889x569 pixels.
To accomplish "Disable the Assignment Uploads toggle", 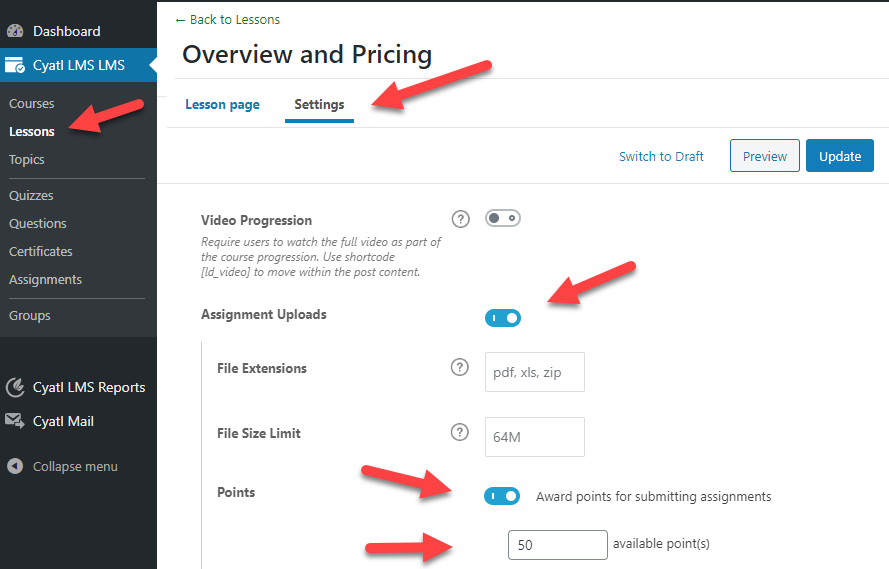I will 502,318.
